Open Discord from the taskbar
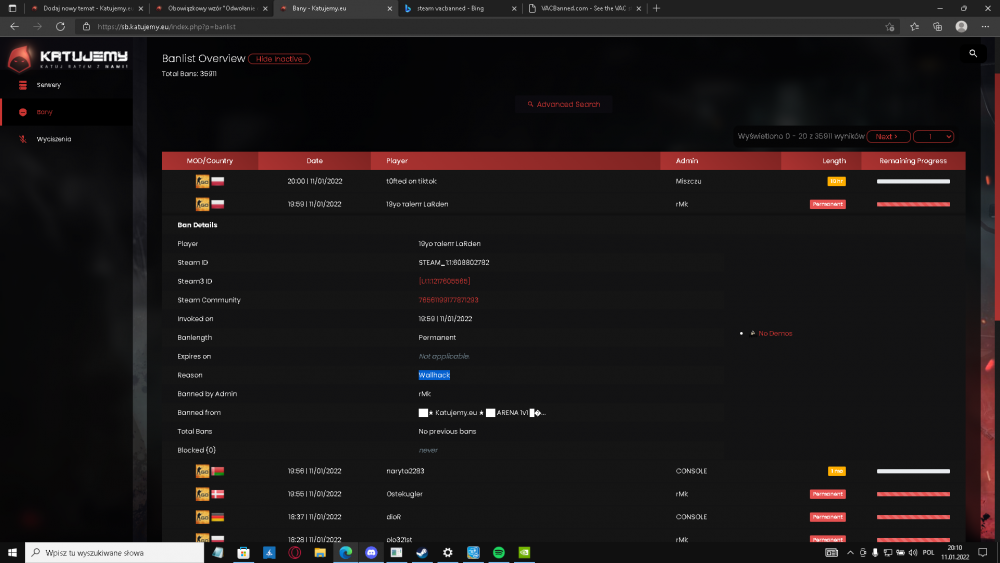Viewport: 1000px width, 563px height. pyautogui.click(x=371, y=553)
